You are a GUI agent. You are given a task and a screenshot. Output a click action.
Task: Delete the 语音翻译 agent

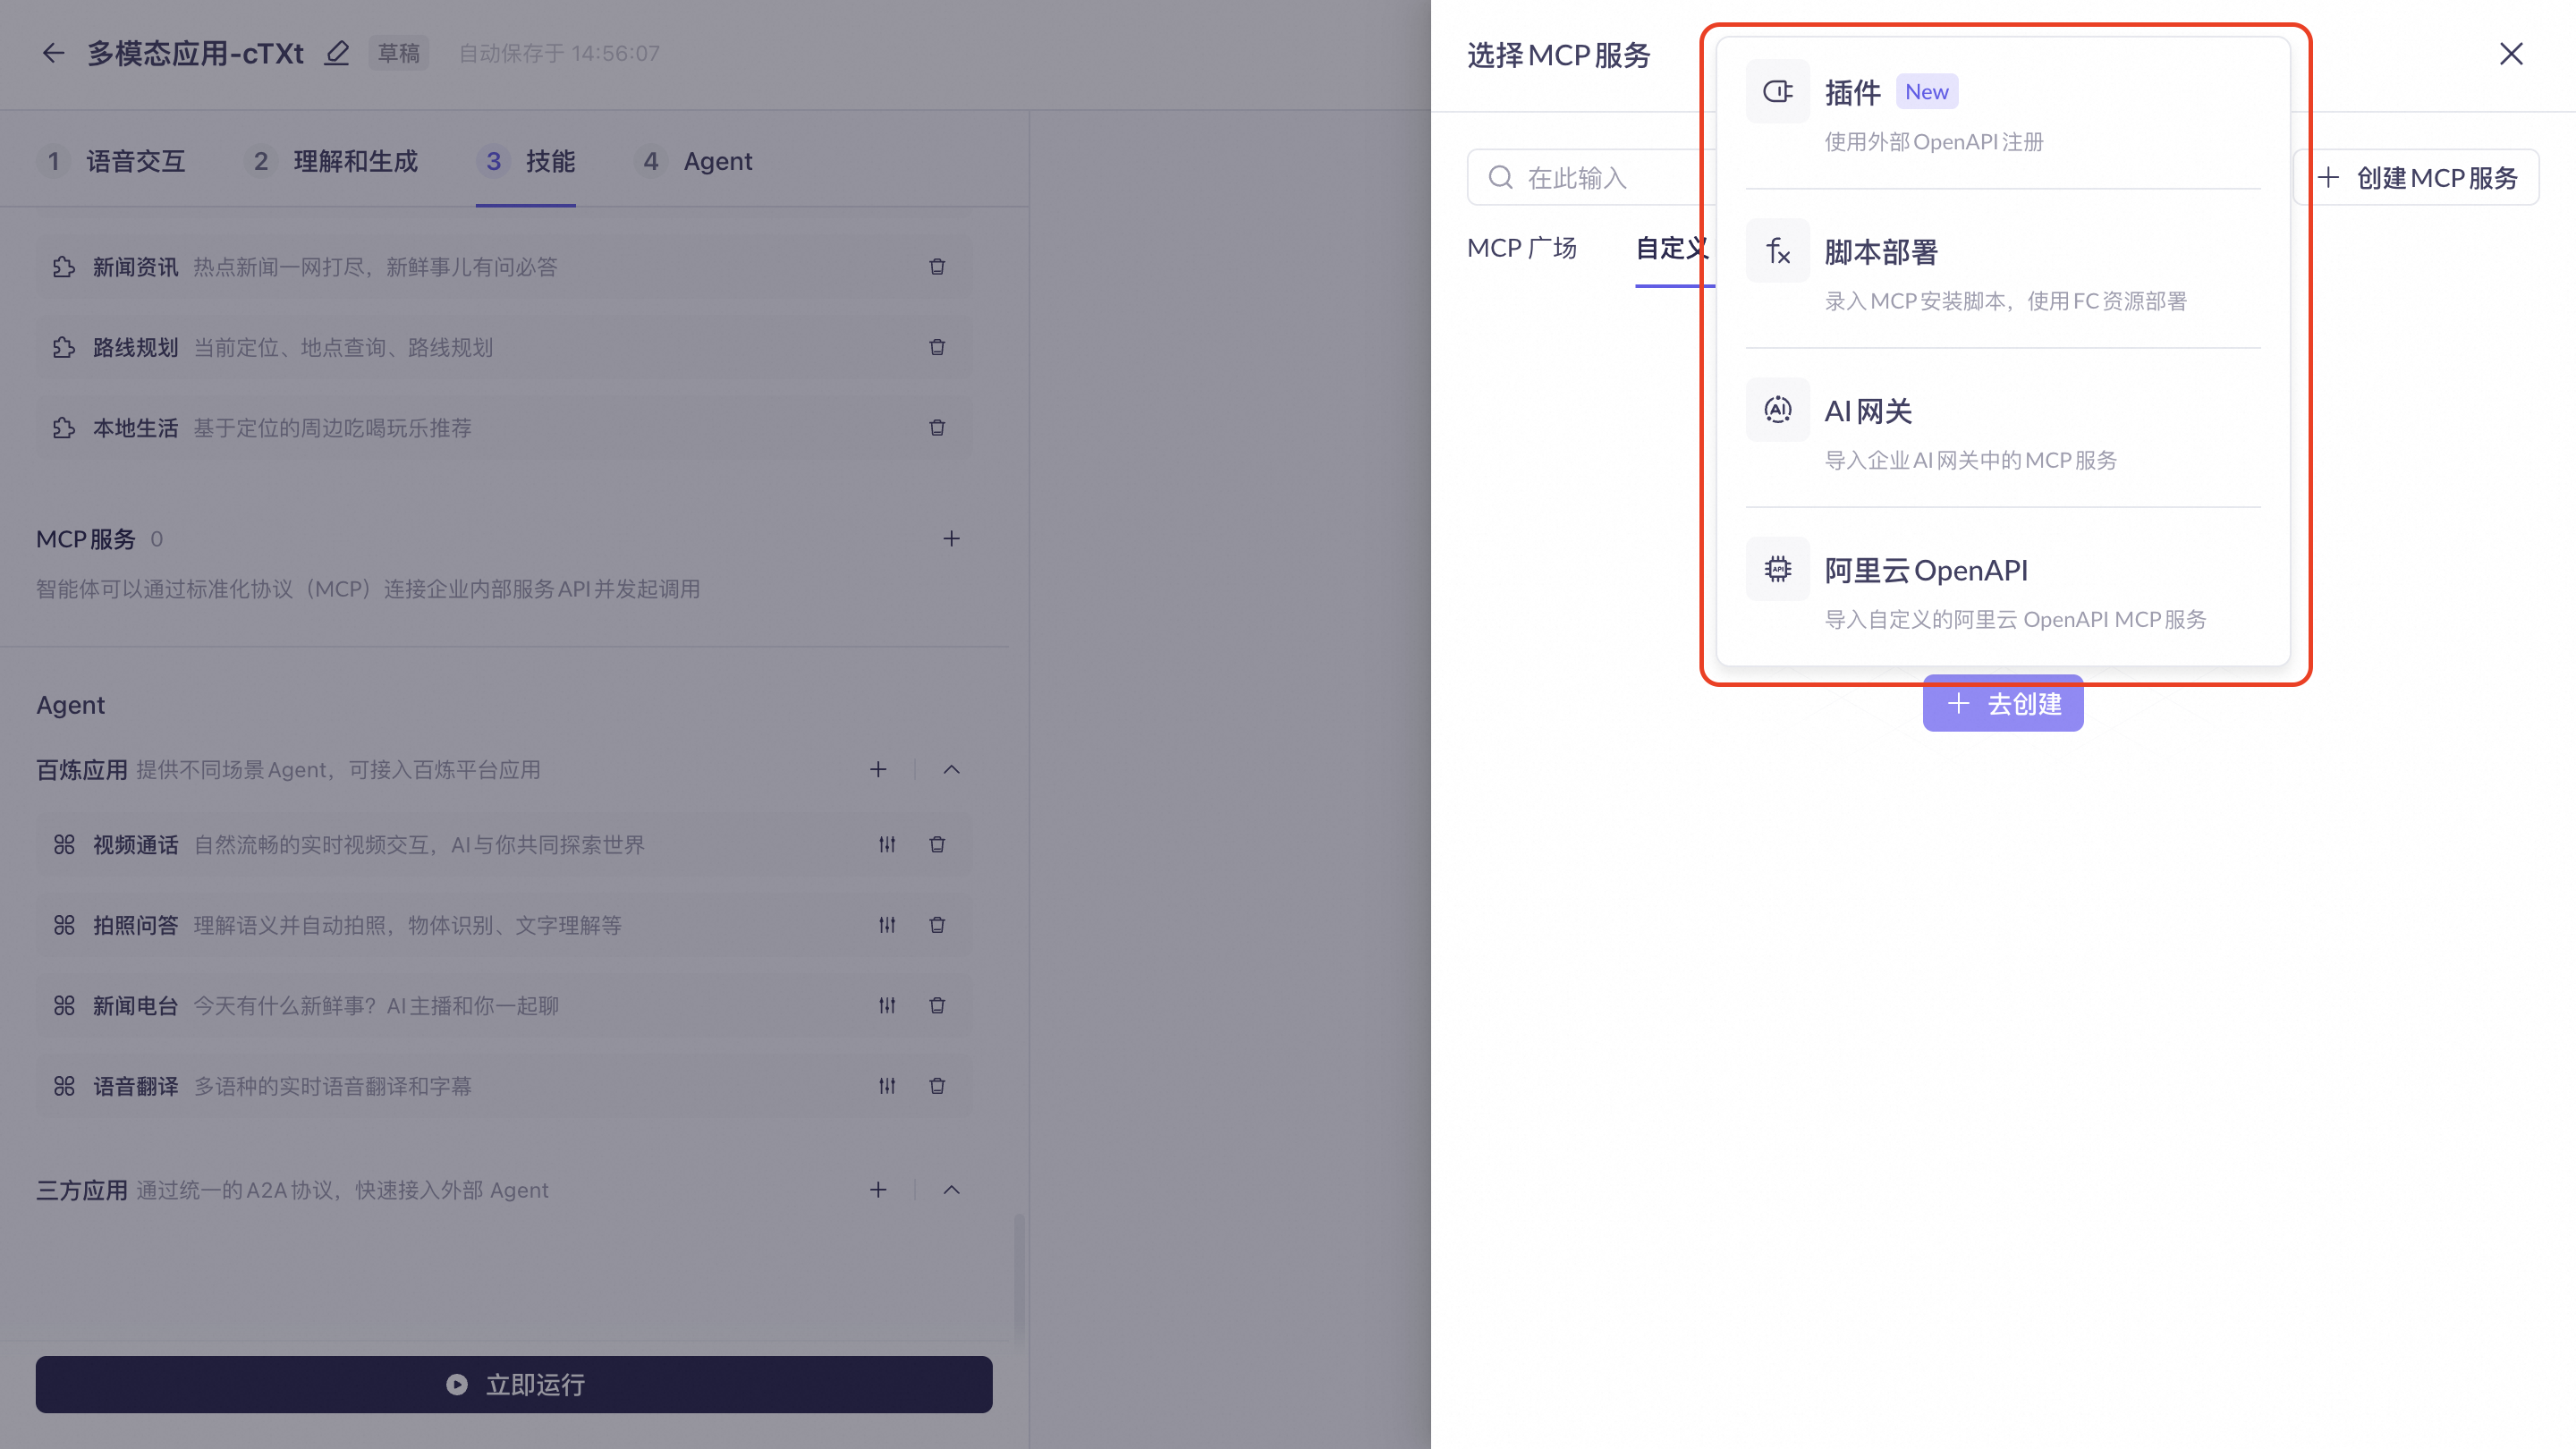pyautogui.click(x=937, y=1086)
